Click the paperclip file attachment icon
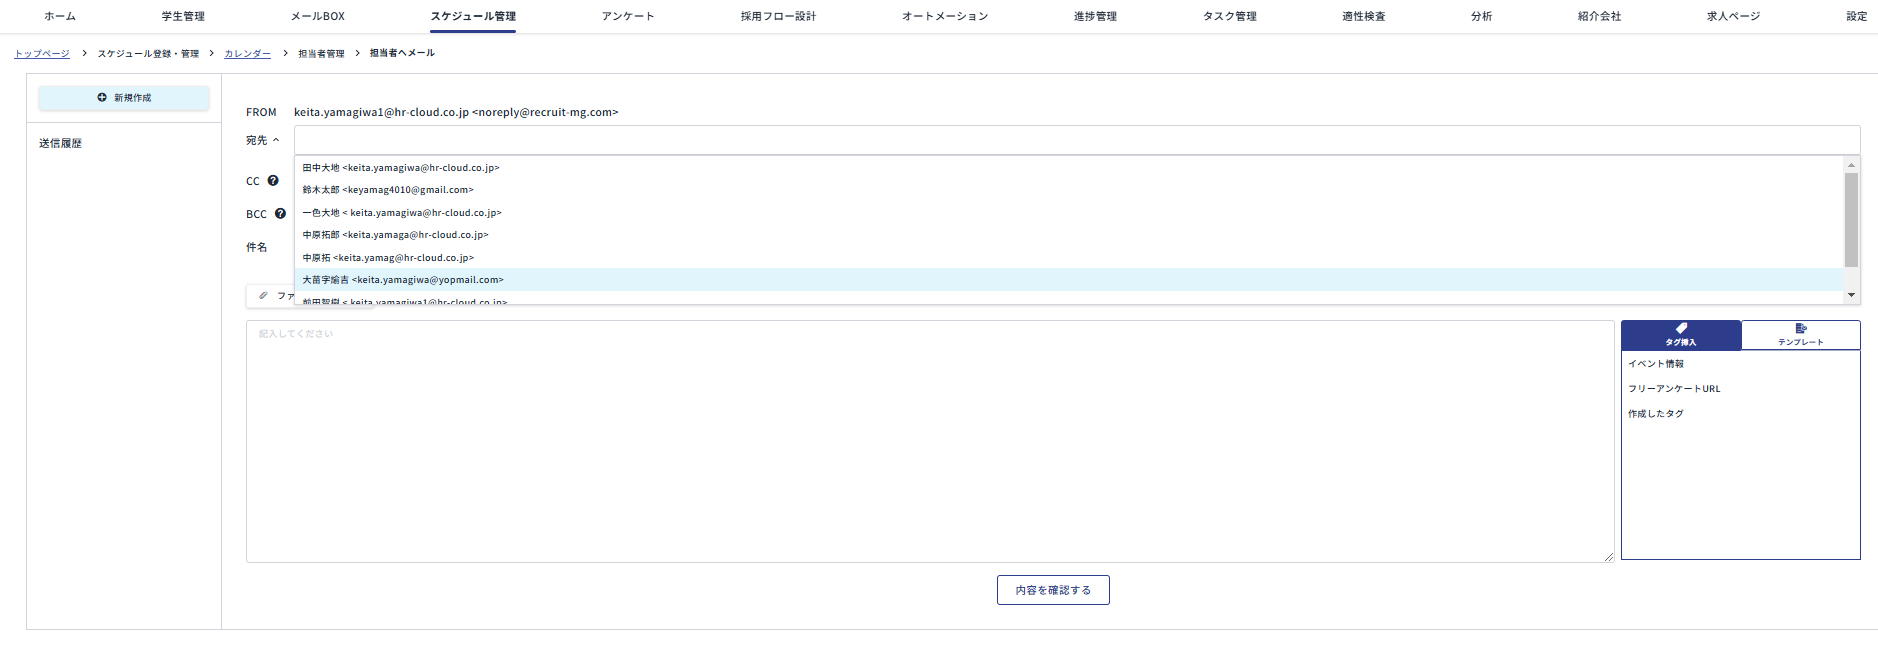 (263, 296)
